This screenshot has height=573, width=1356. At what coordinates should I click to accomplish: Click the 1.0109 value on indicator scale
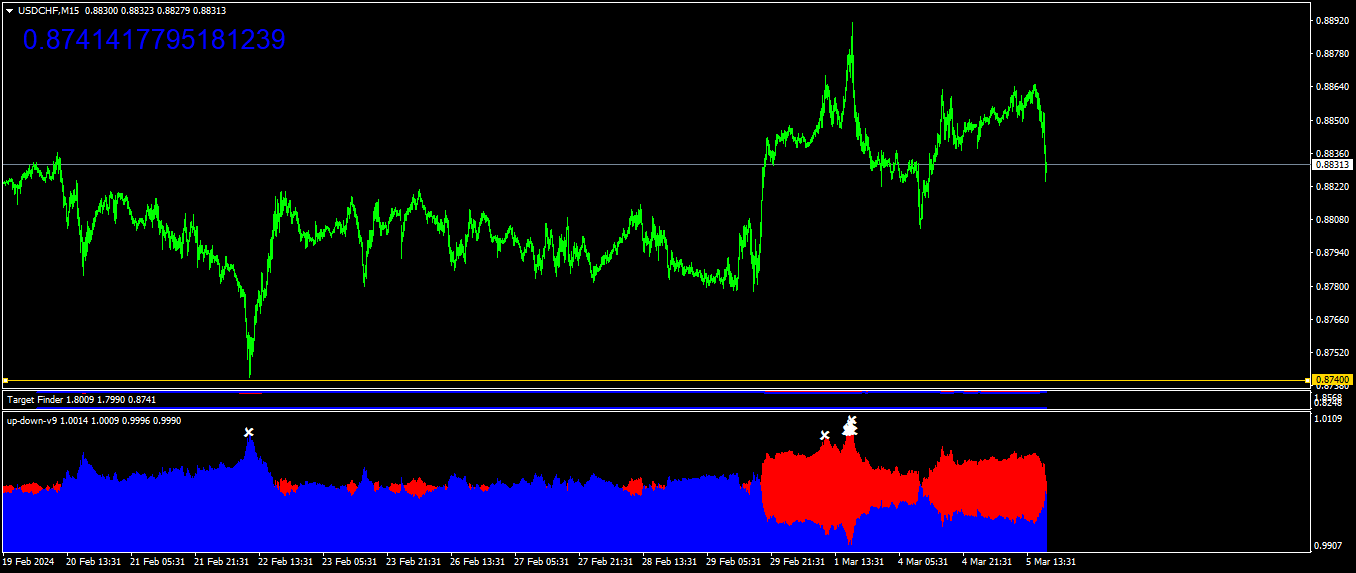(x=1329, y=420)
